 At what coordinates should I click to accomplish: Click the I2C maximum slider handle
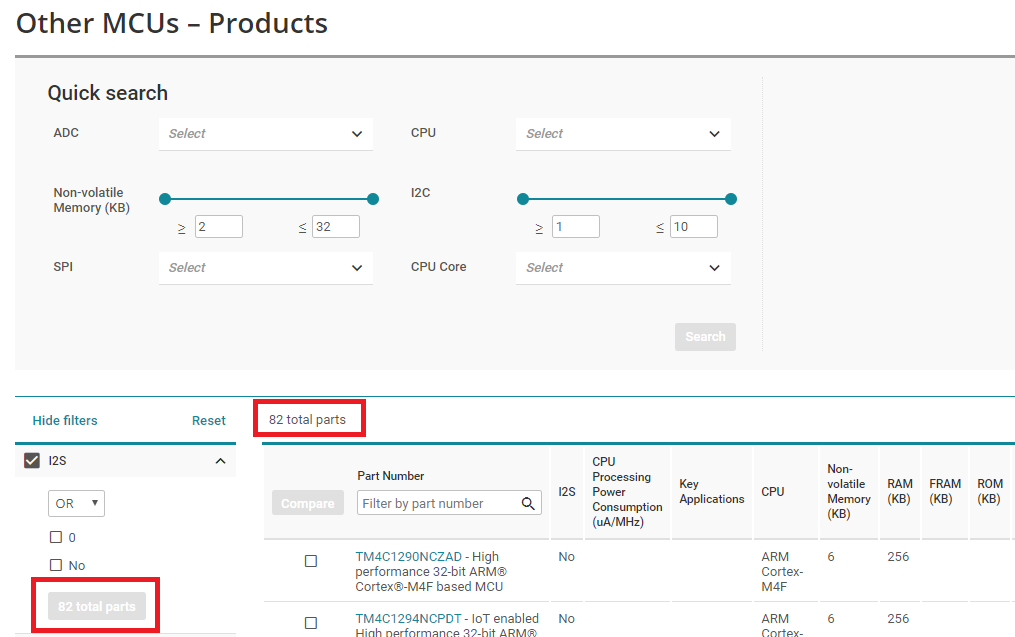(731, 199)
